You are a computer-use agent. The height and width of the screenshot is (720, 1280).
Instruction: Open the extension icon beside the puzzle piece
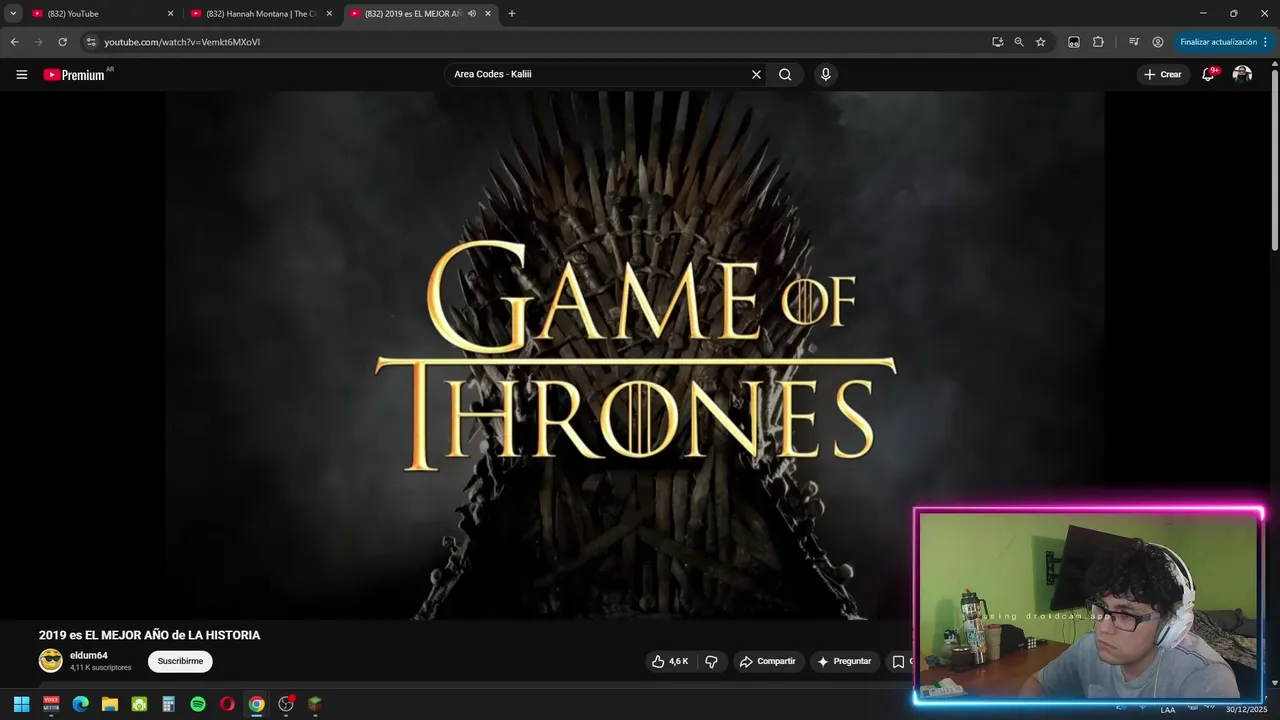(1074, 42)
